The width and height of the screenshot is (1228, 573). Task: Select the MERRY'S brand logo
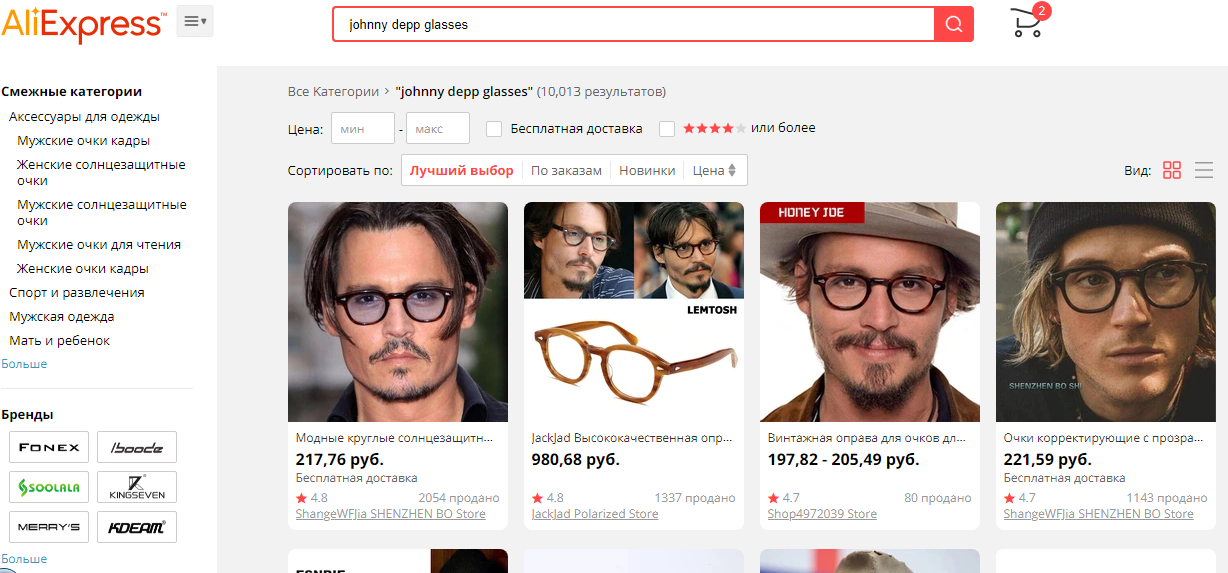pyautogui.click(x=49, y=527)
